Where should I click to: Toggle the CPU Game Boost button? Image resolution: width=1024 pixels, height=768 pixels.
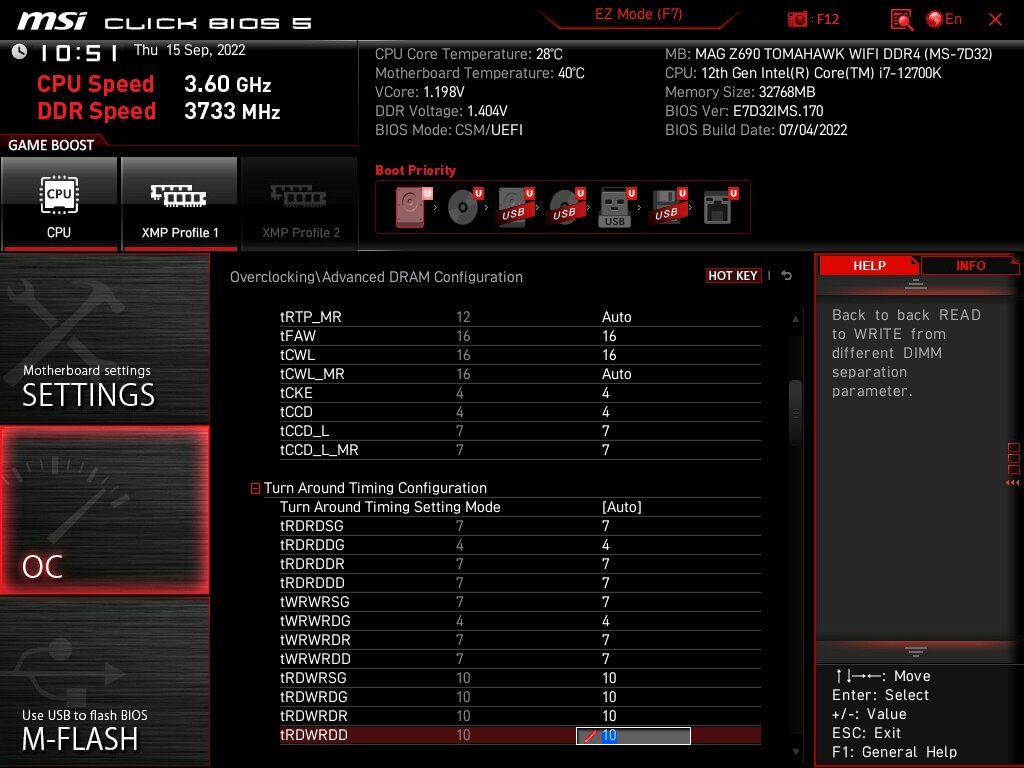tap(59, 204)
